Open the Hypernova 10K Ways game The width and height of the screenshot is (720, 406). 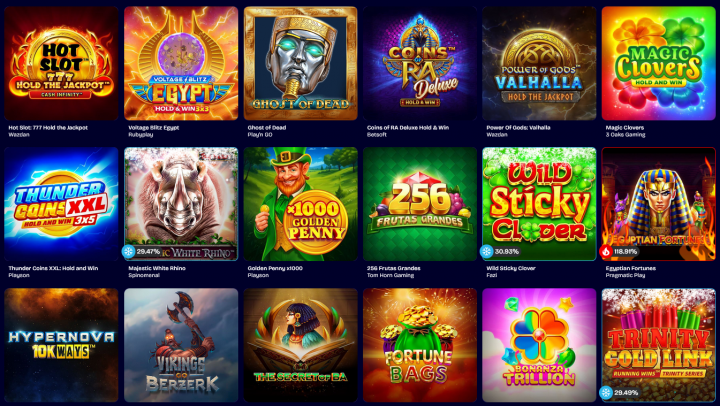pyautogui.click(x=61, y=345)
